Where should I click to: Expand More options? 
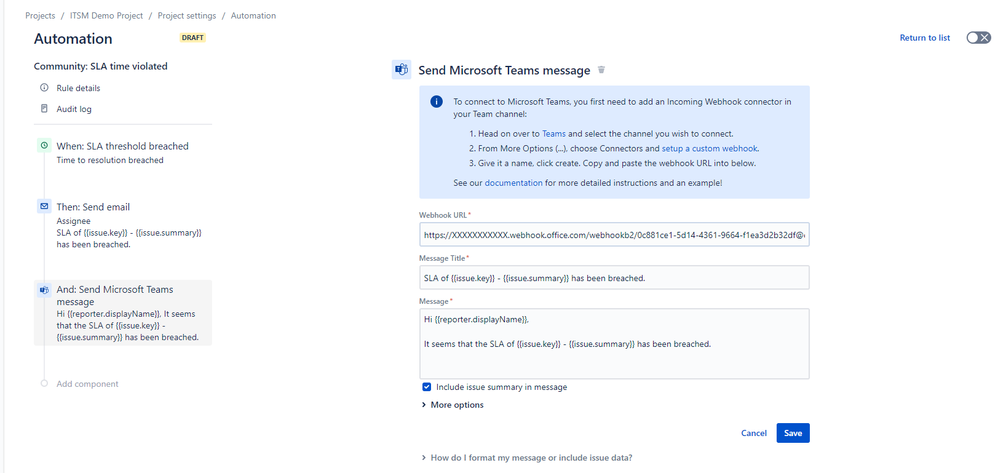(x=453, y=405)
